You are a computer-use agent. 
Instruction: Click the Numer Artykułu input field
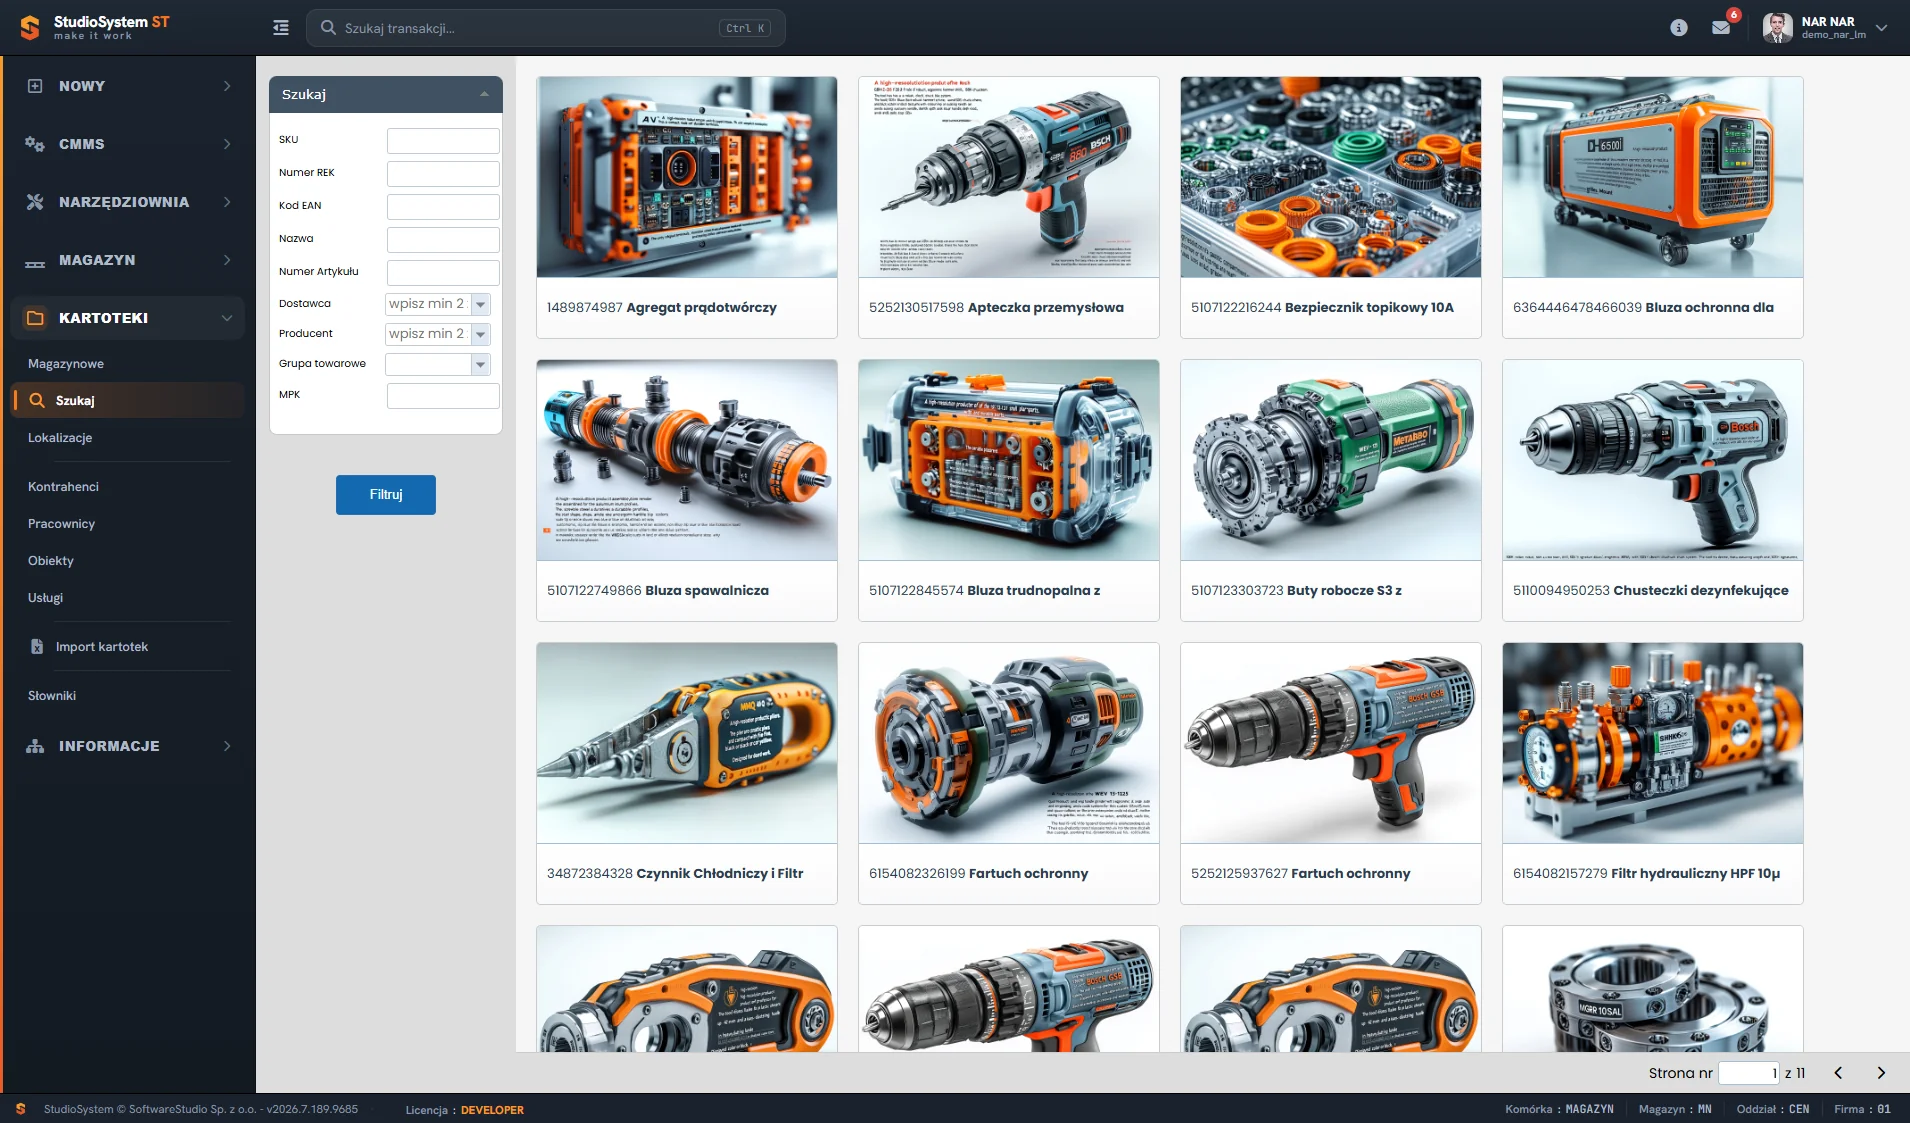pyautogui.click(x=443, y=273)
